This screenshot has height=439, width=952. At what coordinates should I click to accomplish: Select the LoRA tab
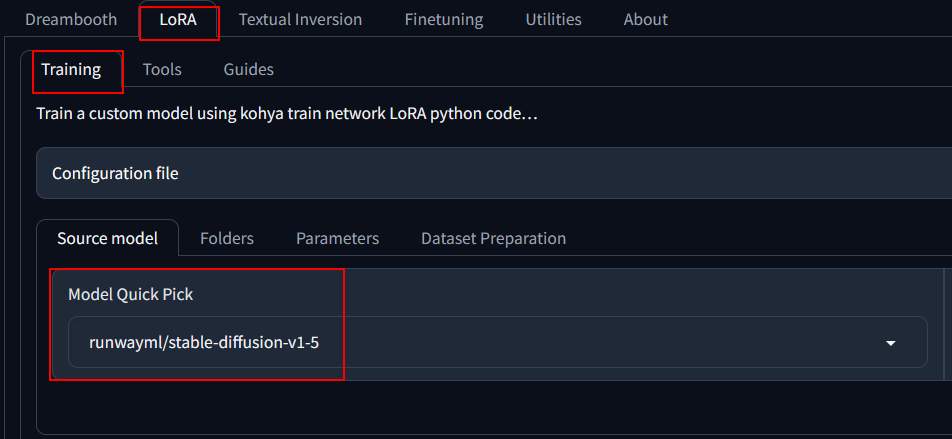click(x=178, y=19)
